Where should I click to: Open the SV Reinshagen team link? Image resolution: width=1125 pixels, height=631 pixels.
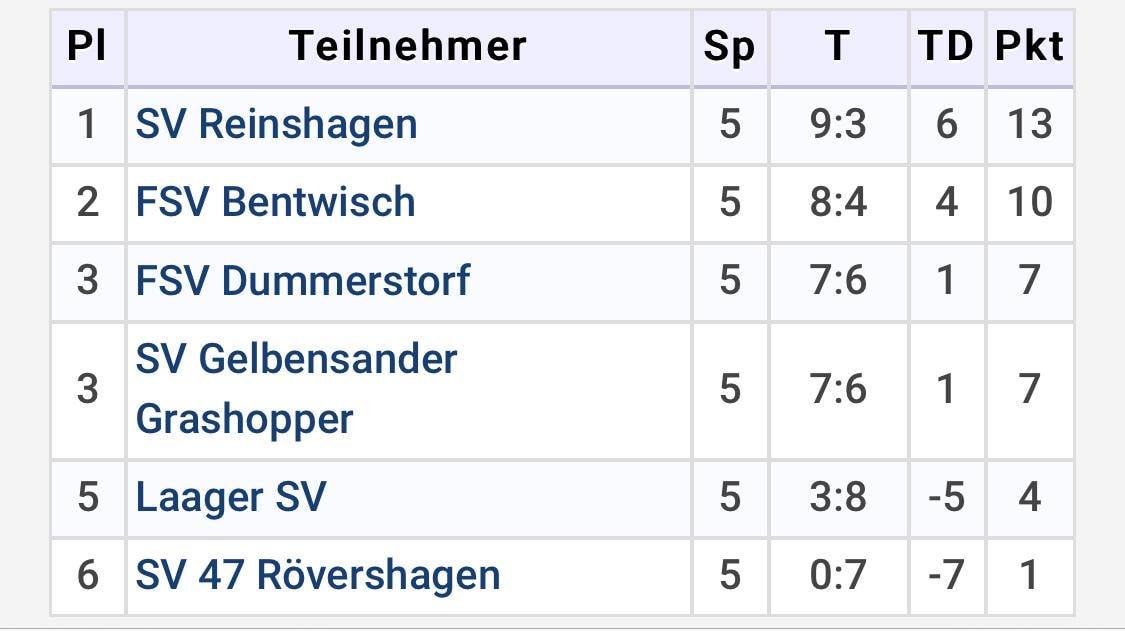pyautogui.click(x=276, y=125)
